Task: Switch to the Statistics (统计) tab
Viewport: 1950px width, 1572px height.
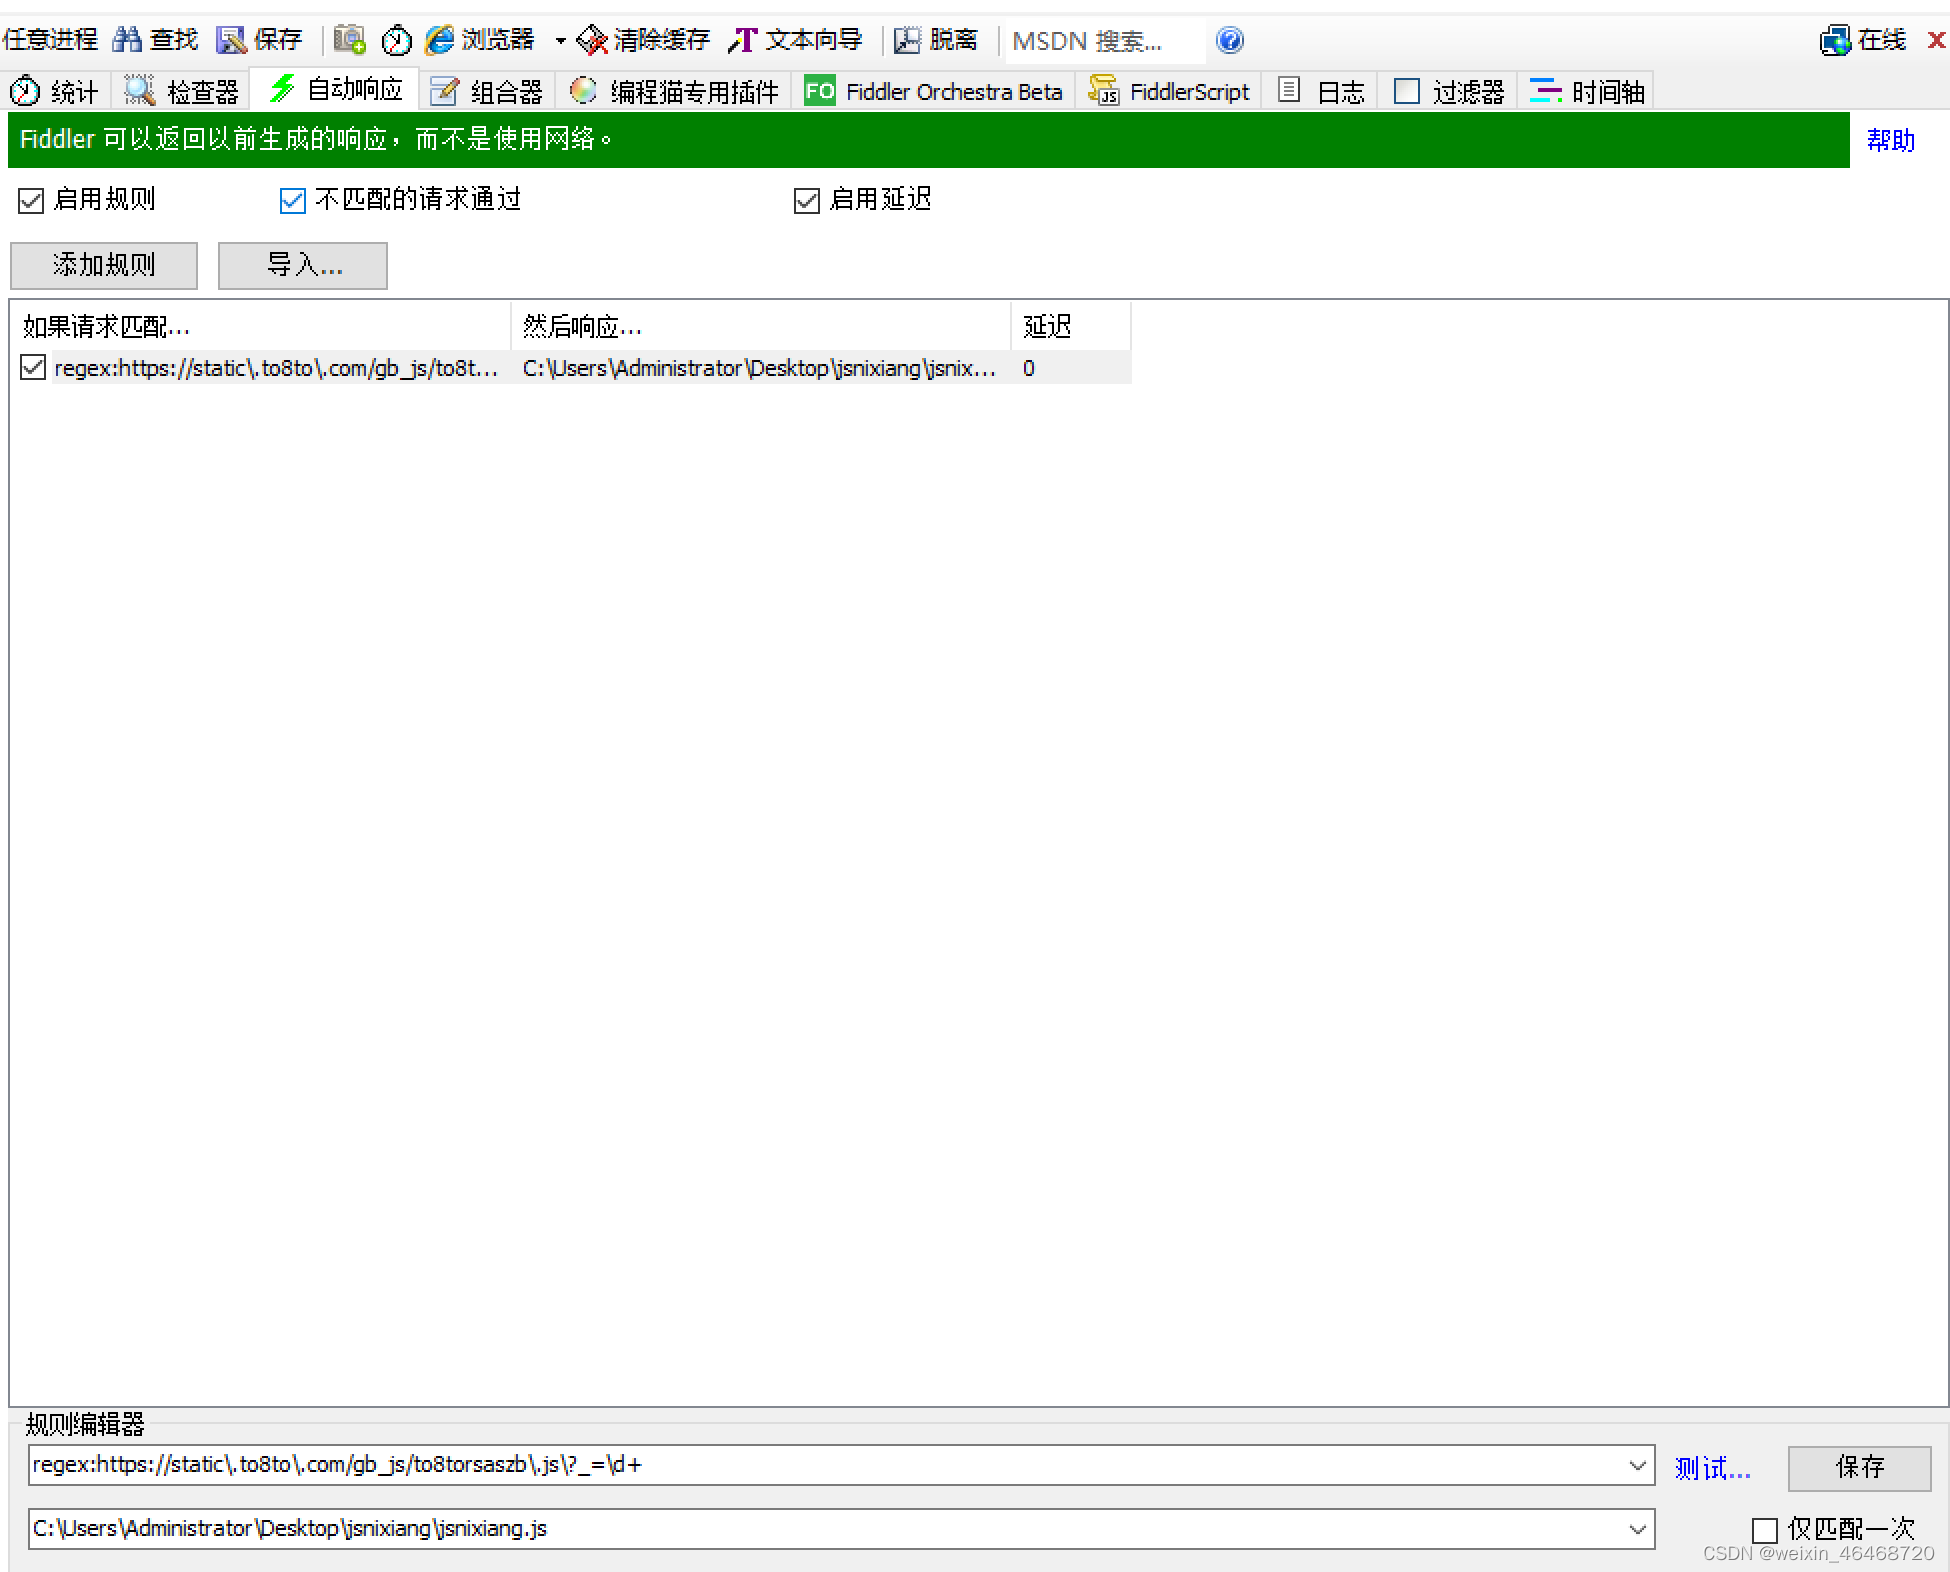Action: [x=55, y=91]
